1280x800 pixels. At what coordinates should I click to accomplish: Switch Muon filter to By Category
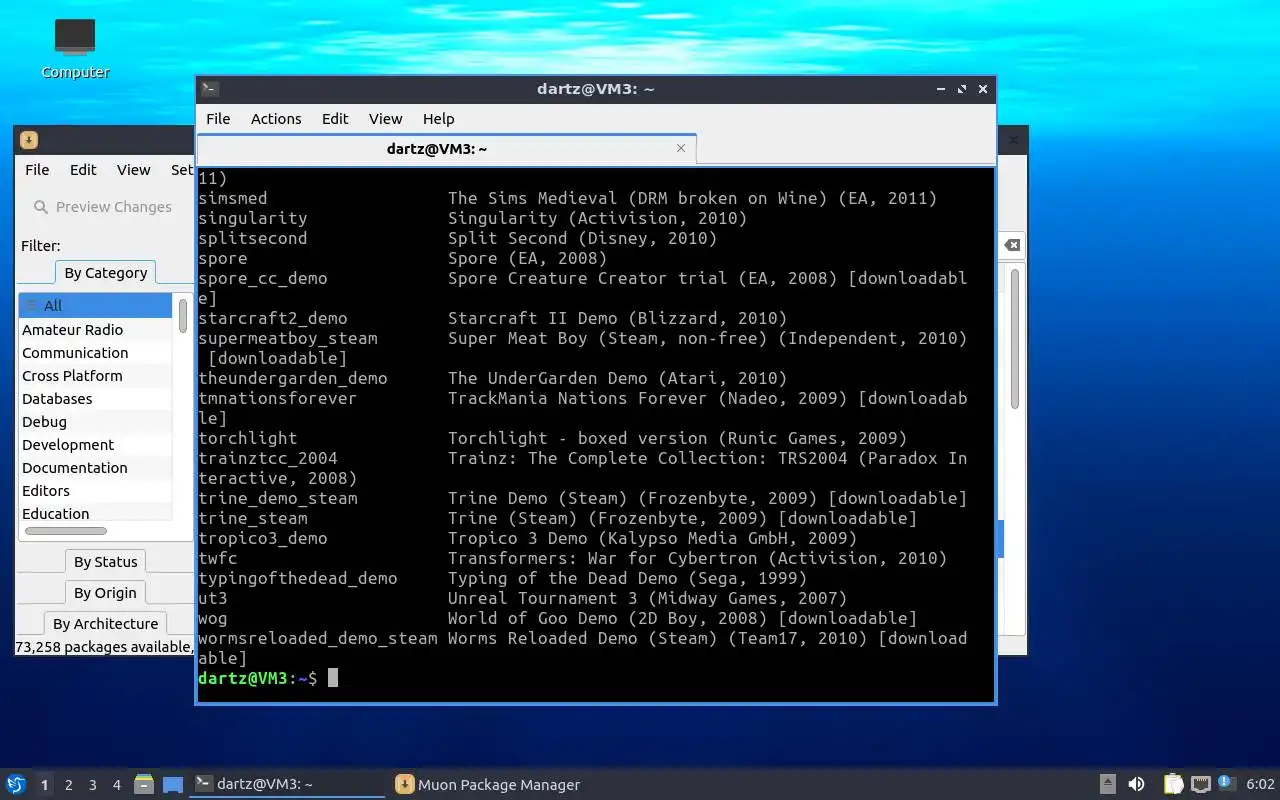click(105, 272)
